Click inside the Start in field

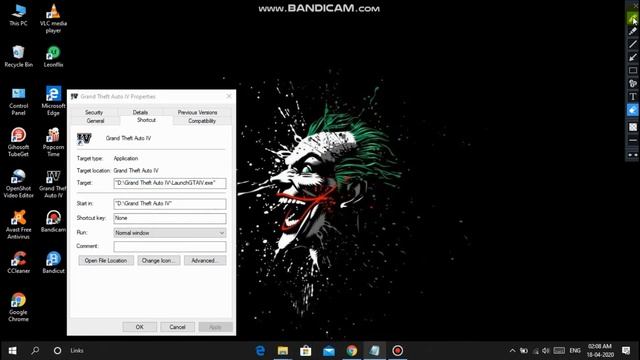[x=170, y=204]
